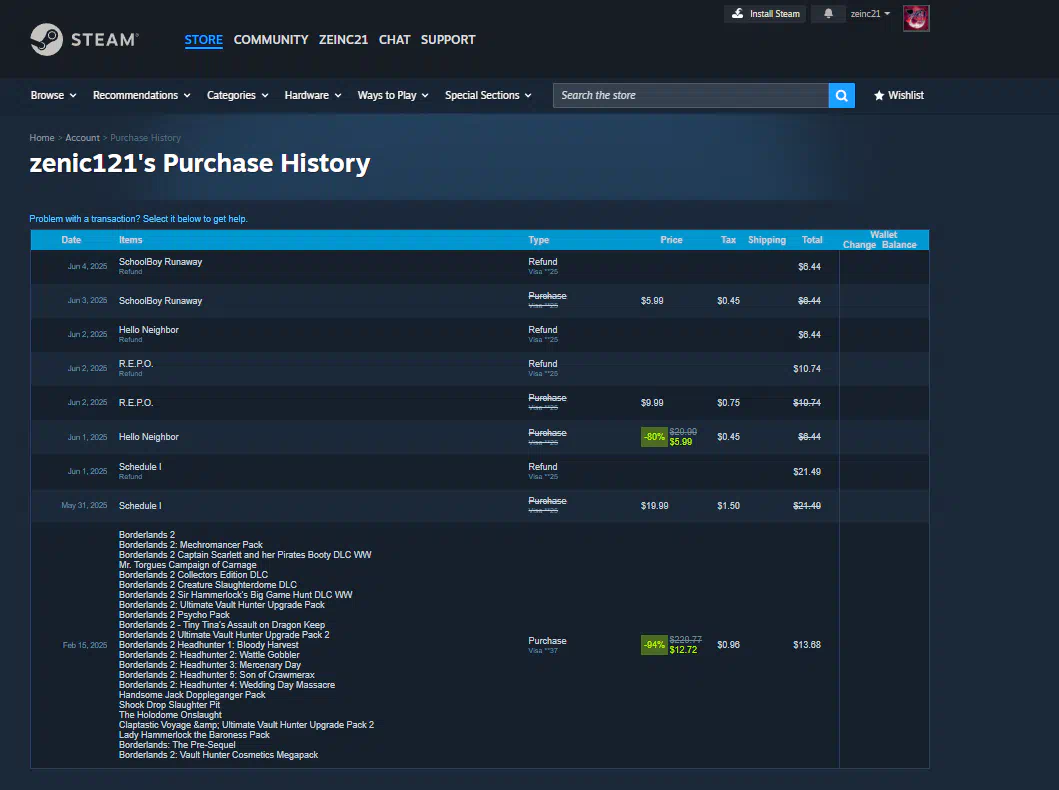1059x790 pixels.
Task: Click the Account breadcrumb link
Action: 82,138
